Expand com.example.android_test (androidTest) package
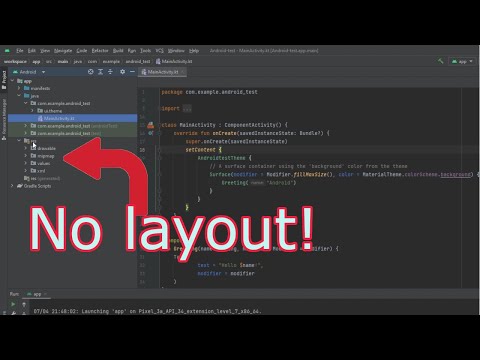Viewport: 480px width, 360px height. 26,126
